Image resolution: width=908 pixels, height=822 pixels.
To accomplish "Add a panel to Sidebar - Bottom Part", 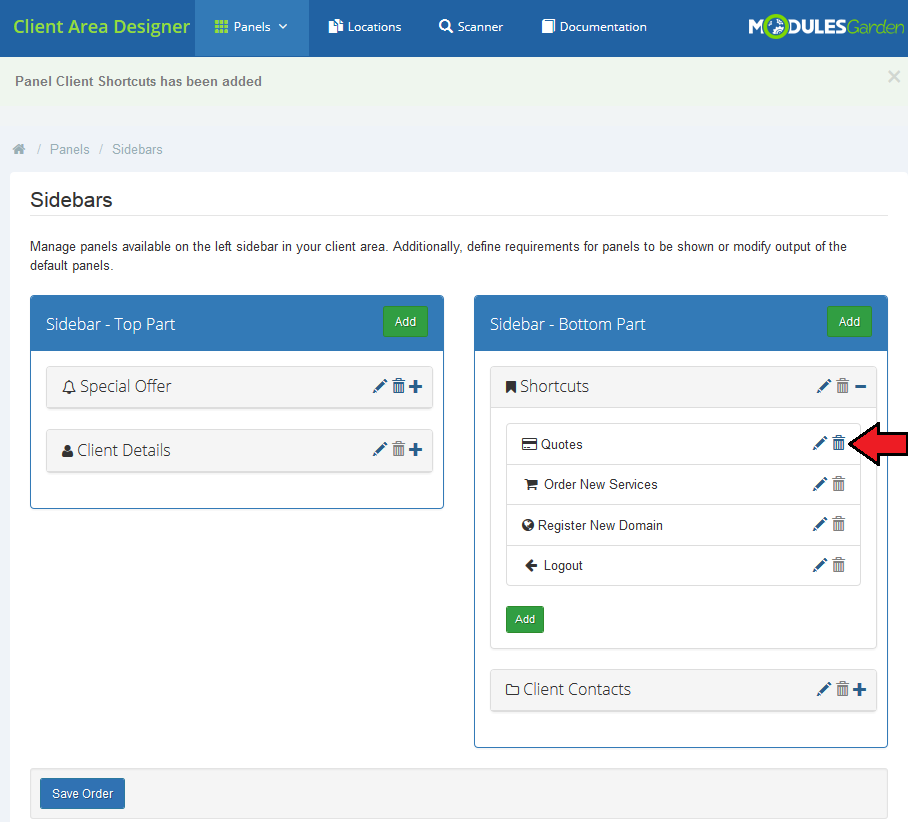I will [850, 322].
